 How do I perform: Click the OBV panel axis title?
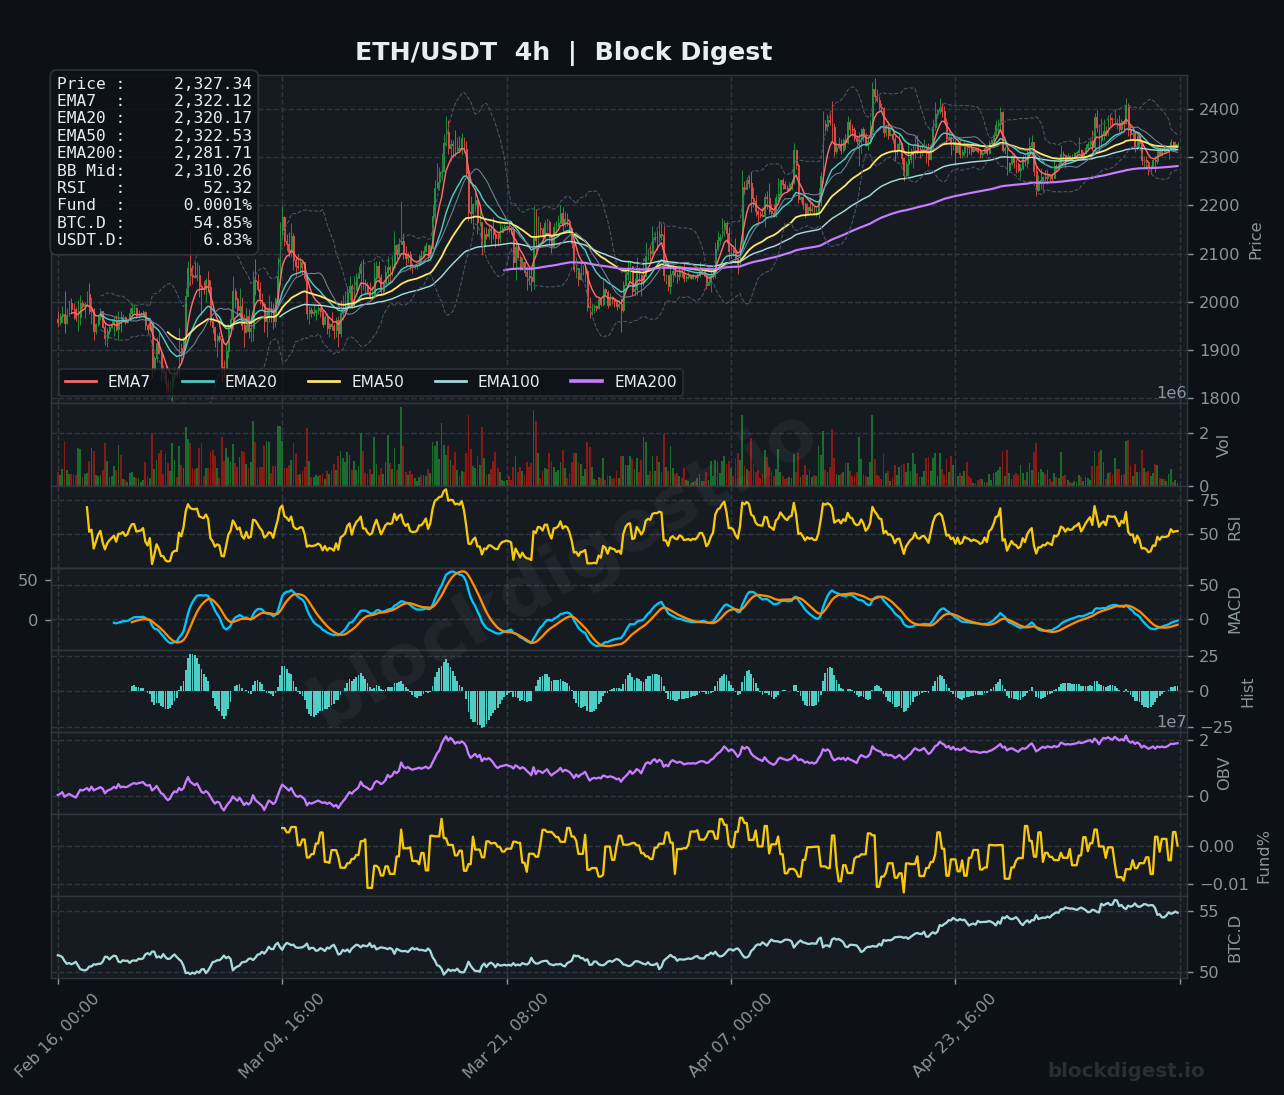[x=1223, y=774]
